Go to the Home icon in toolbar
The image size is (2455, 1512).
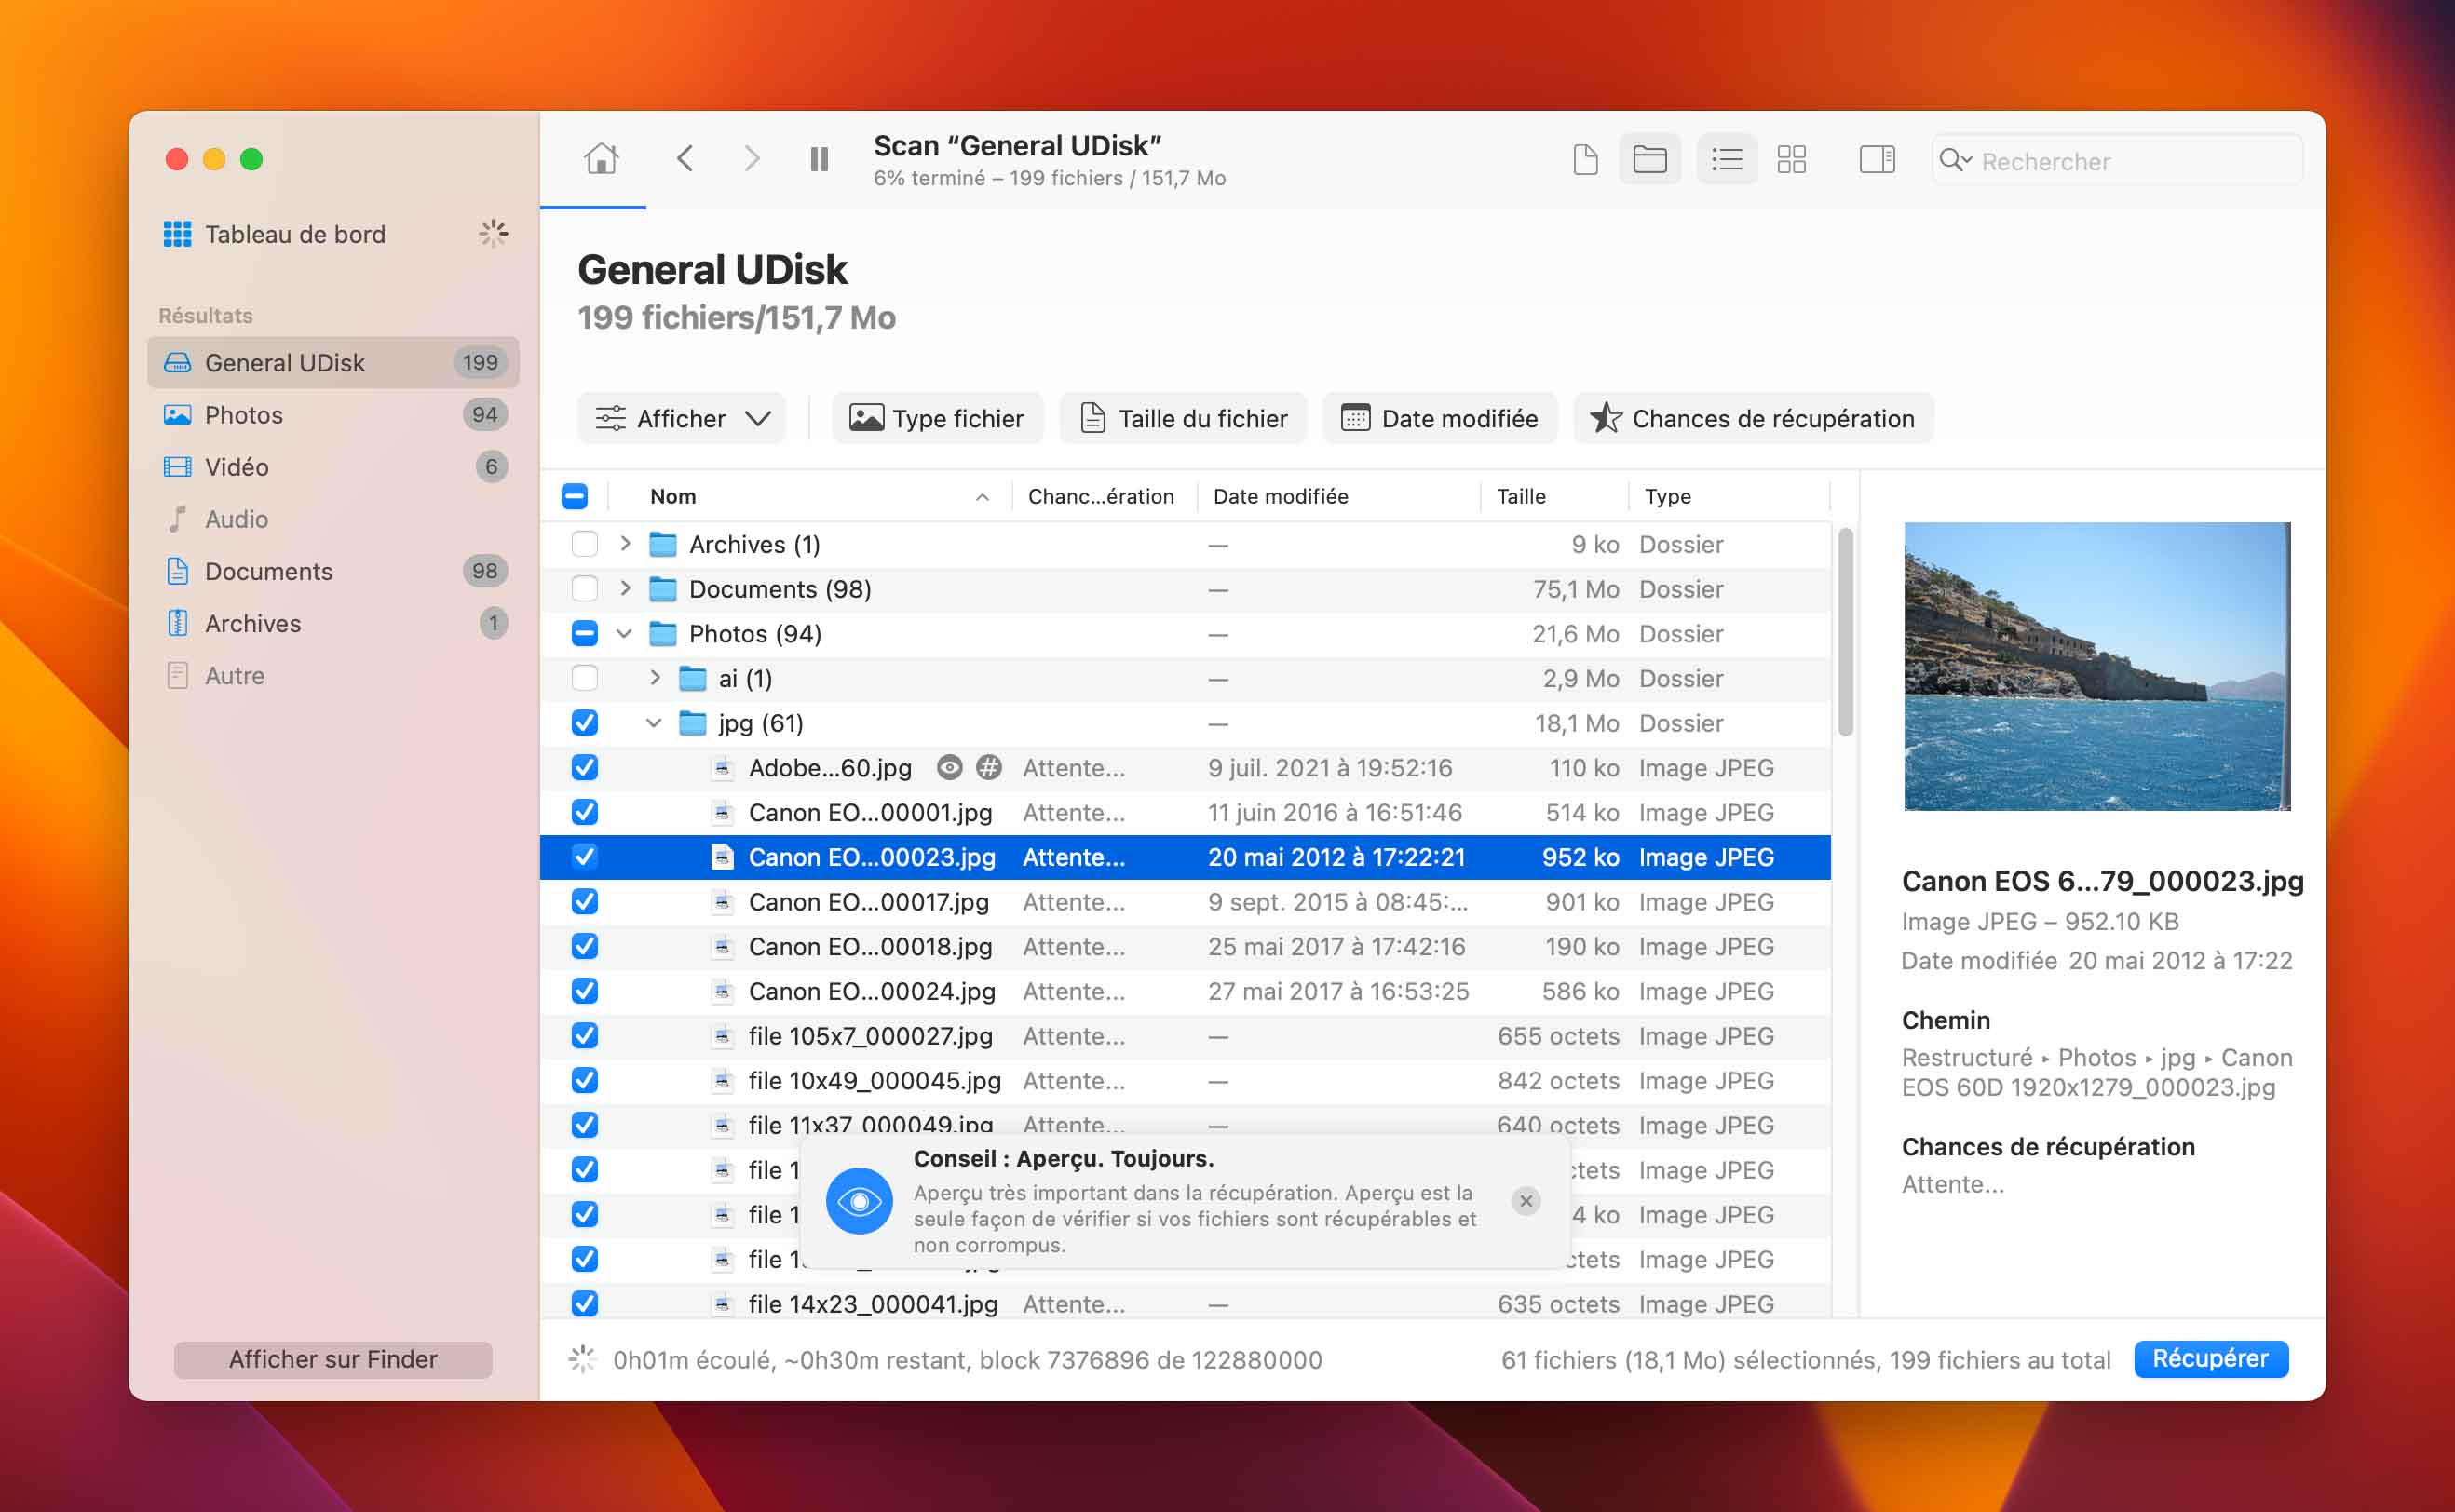(601, 158)
